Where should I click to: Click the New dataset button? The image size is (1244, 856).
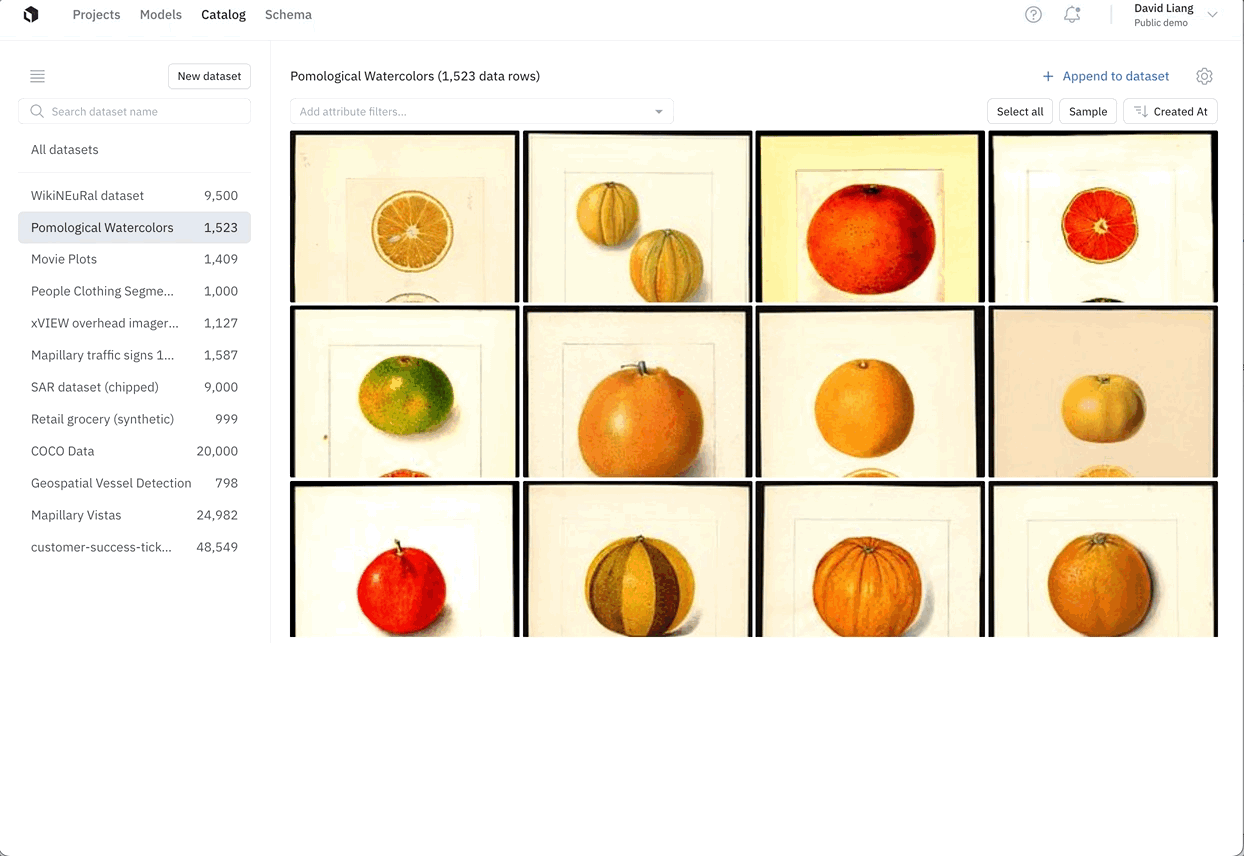209,76
